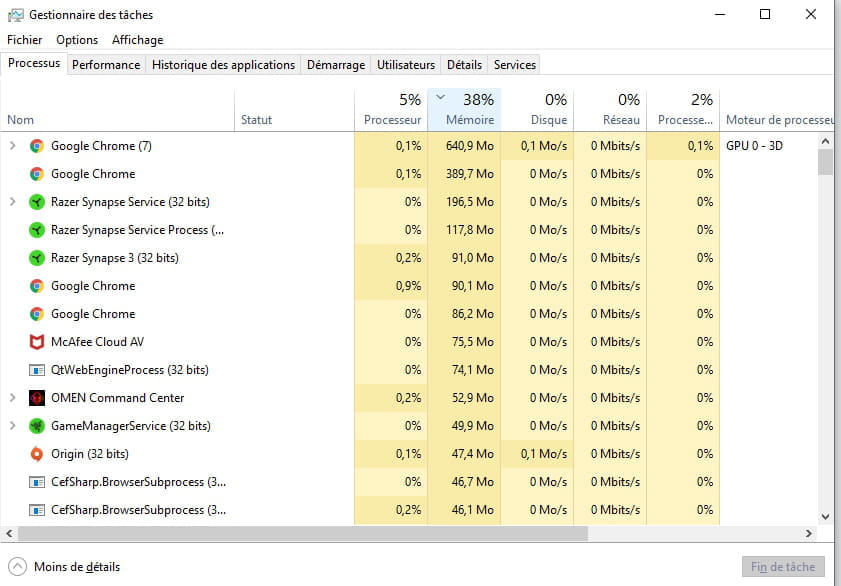Click the Razer Synapse Service Process icon
The height and width of the screenshot is (586, 841).
[36, 229]
